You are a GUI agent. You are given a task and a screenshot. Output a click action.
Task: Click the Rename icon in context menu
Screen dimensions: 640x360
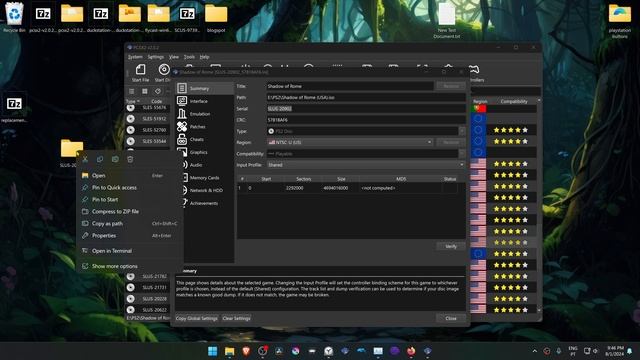pos(115,159)
